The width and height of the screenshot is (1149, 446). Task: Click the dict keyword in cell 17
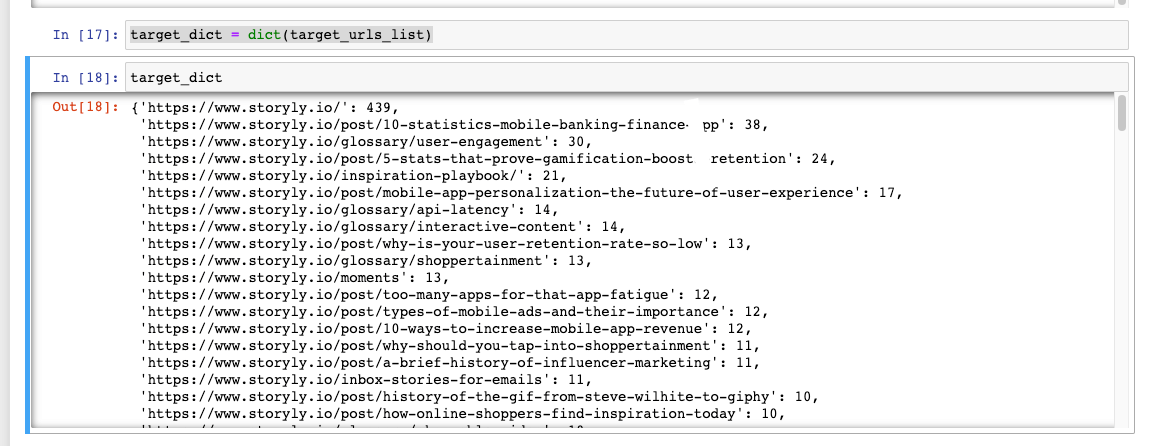point(265,35)
